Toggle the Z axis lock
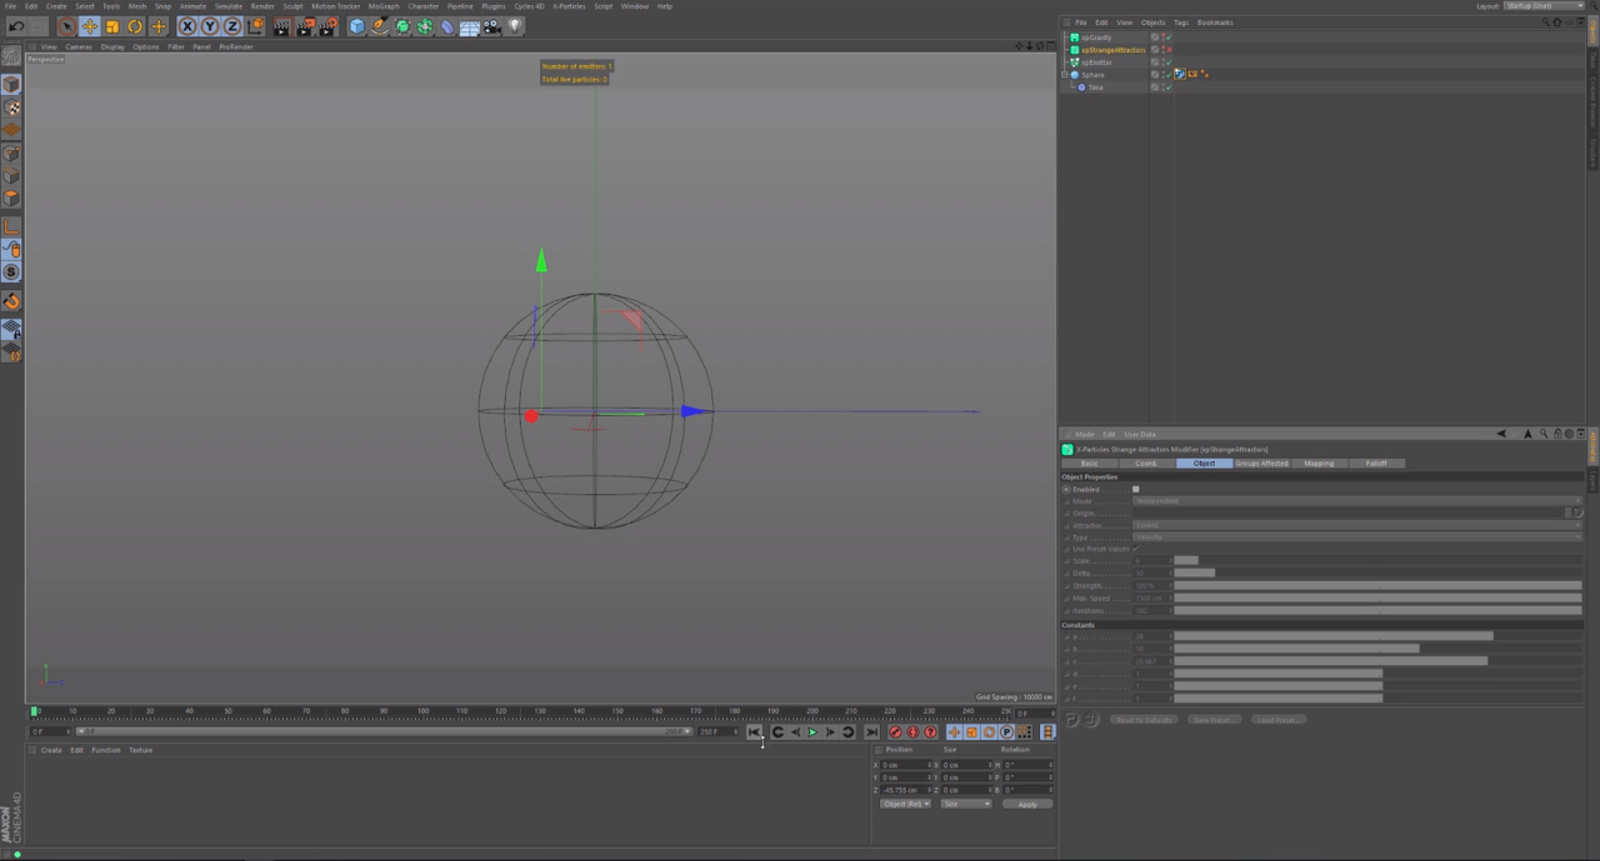Screen dimensions: 1600x861 (x=232, y=27)
